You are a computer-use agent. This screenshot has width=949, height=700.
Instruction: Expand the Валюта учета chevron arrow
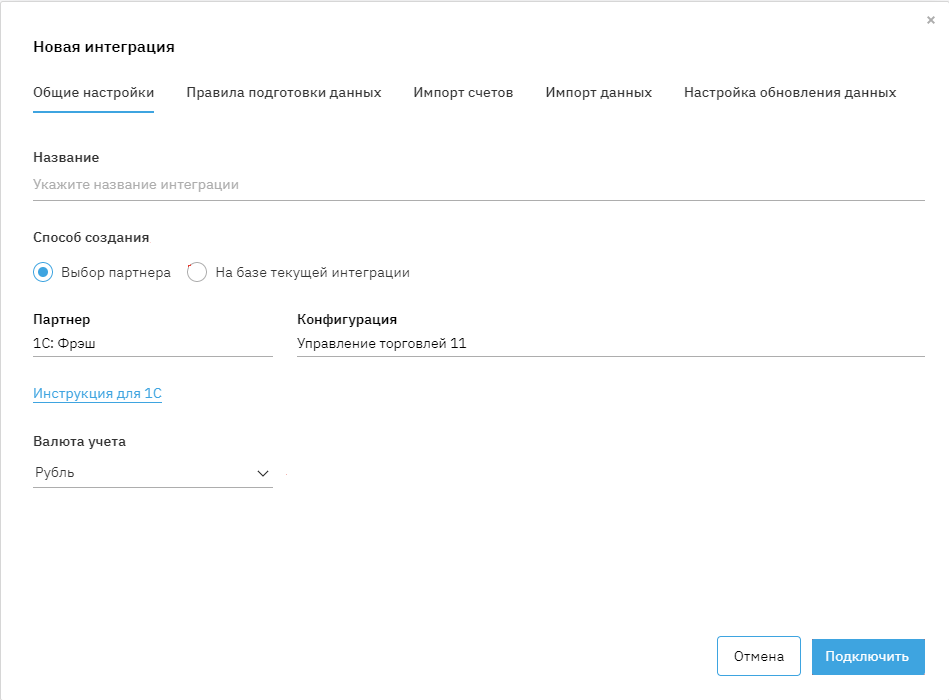(x=264, y=473)
